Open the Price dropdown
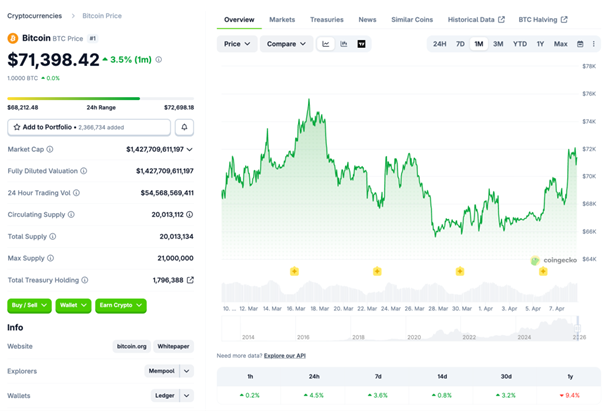 [x=237, y=44]
